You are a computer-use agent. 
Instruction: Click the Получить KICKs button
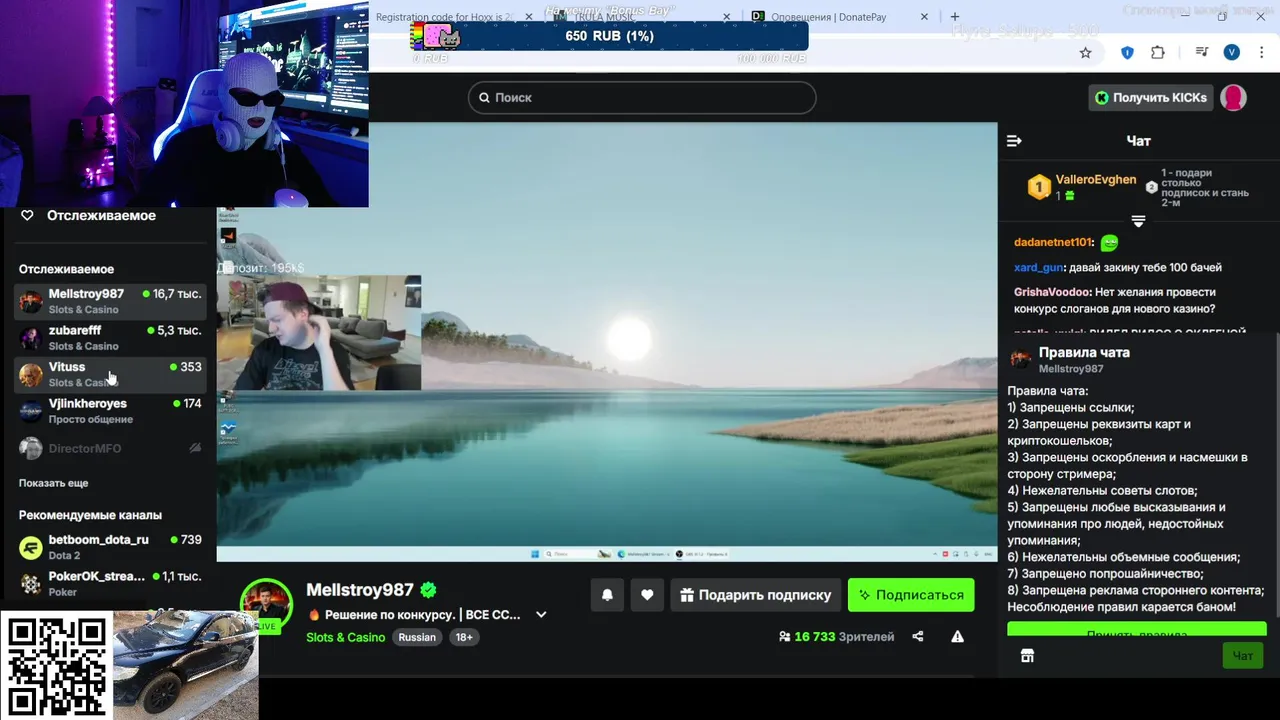1151,97
